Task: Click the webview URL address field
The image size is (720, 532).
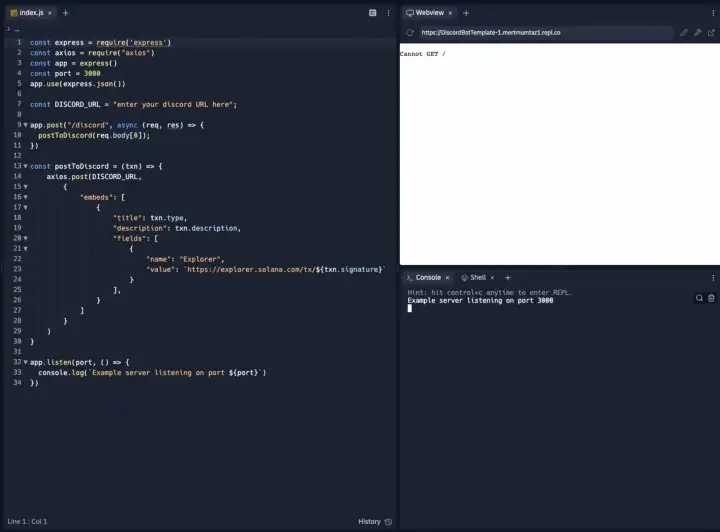Action: pyautogui.click(x=546, y=33)
